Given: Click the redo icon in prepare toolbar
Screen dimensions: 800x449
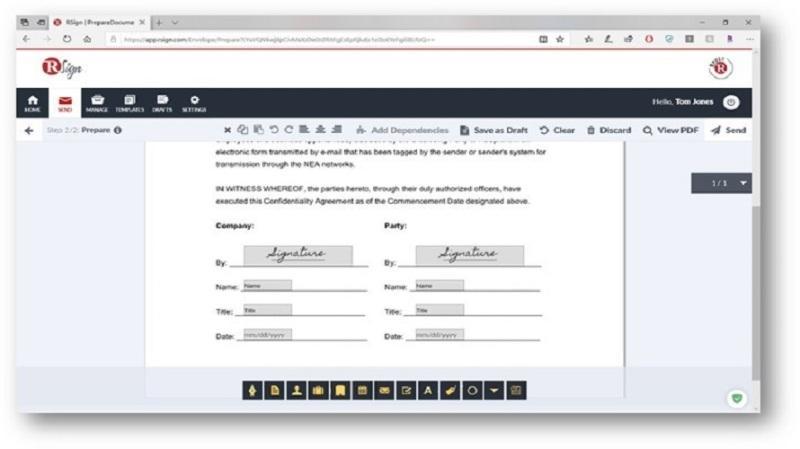Looking at the screenshot, I should (x=289, y=130).
